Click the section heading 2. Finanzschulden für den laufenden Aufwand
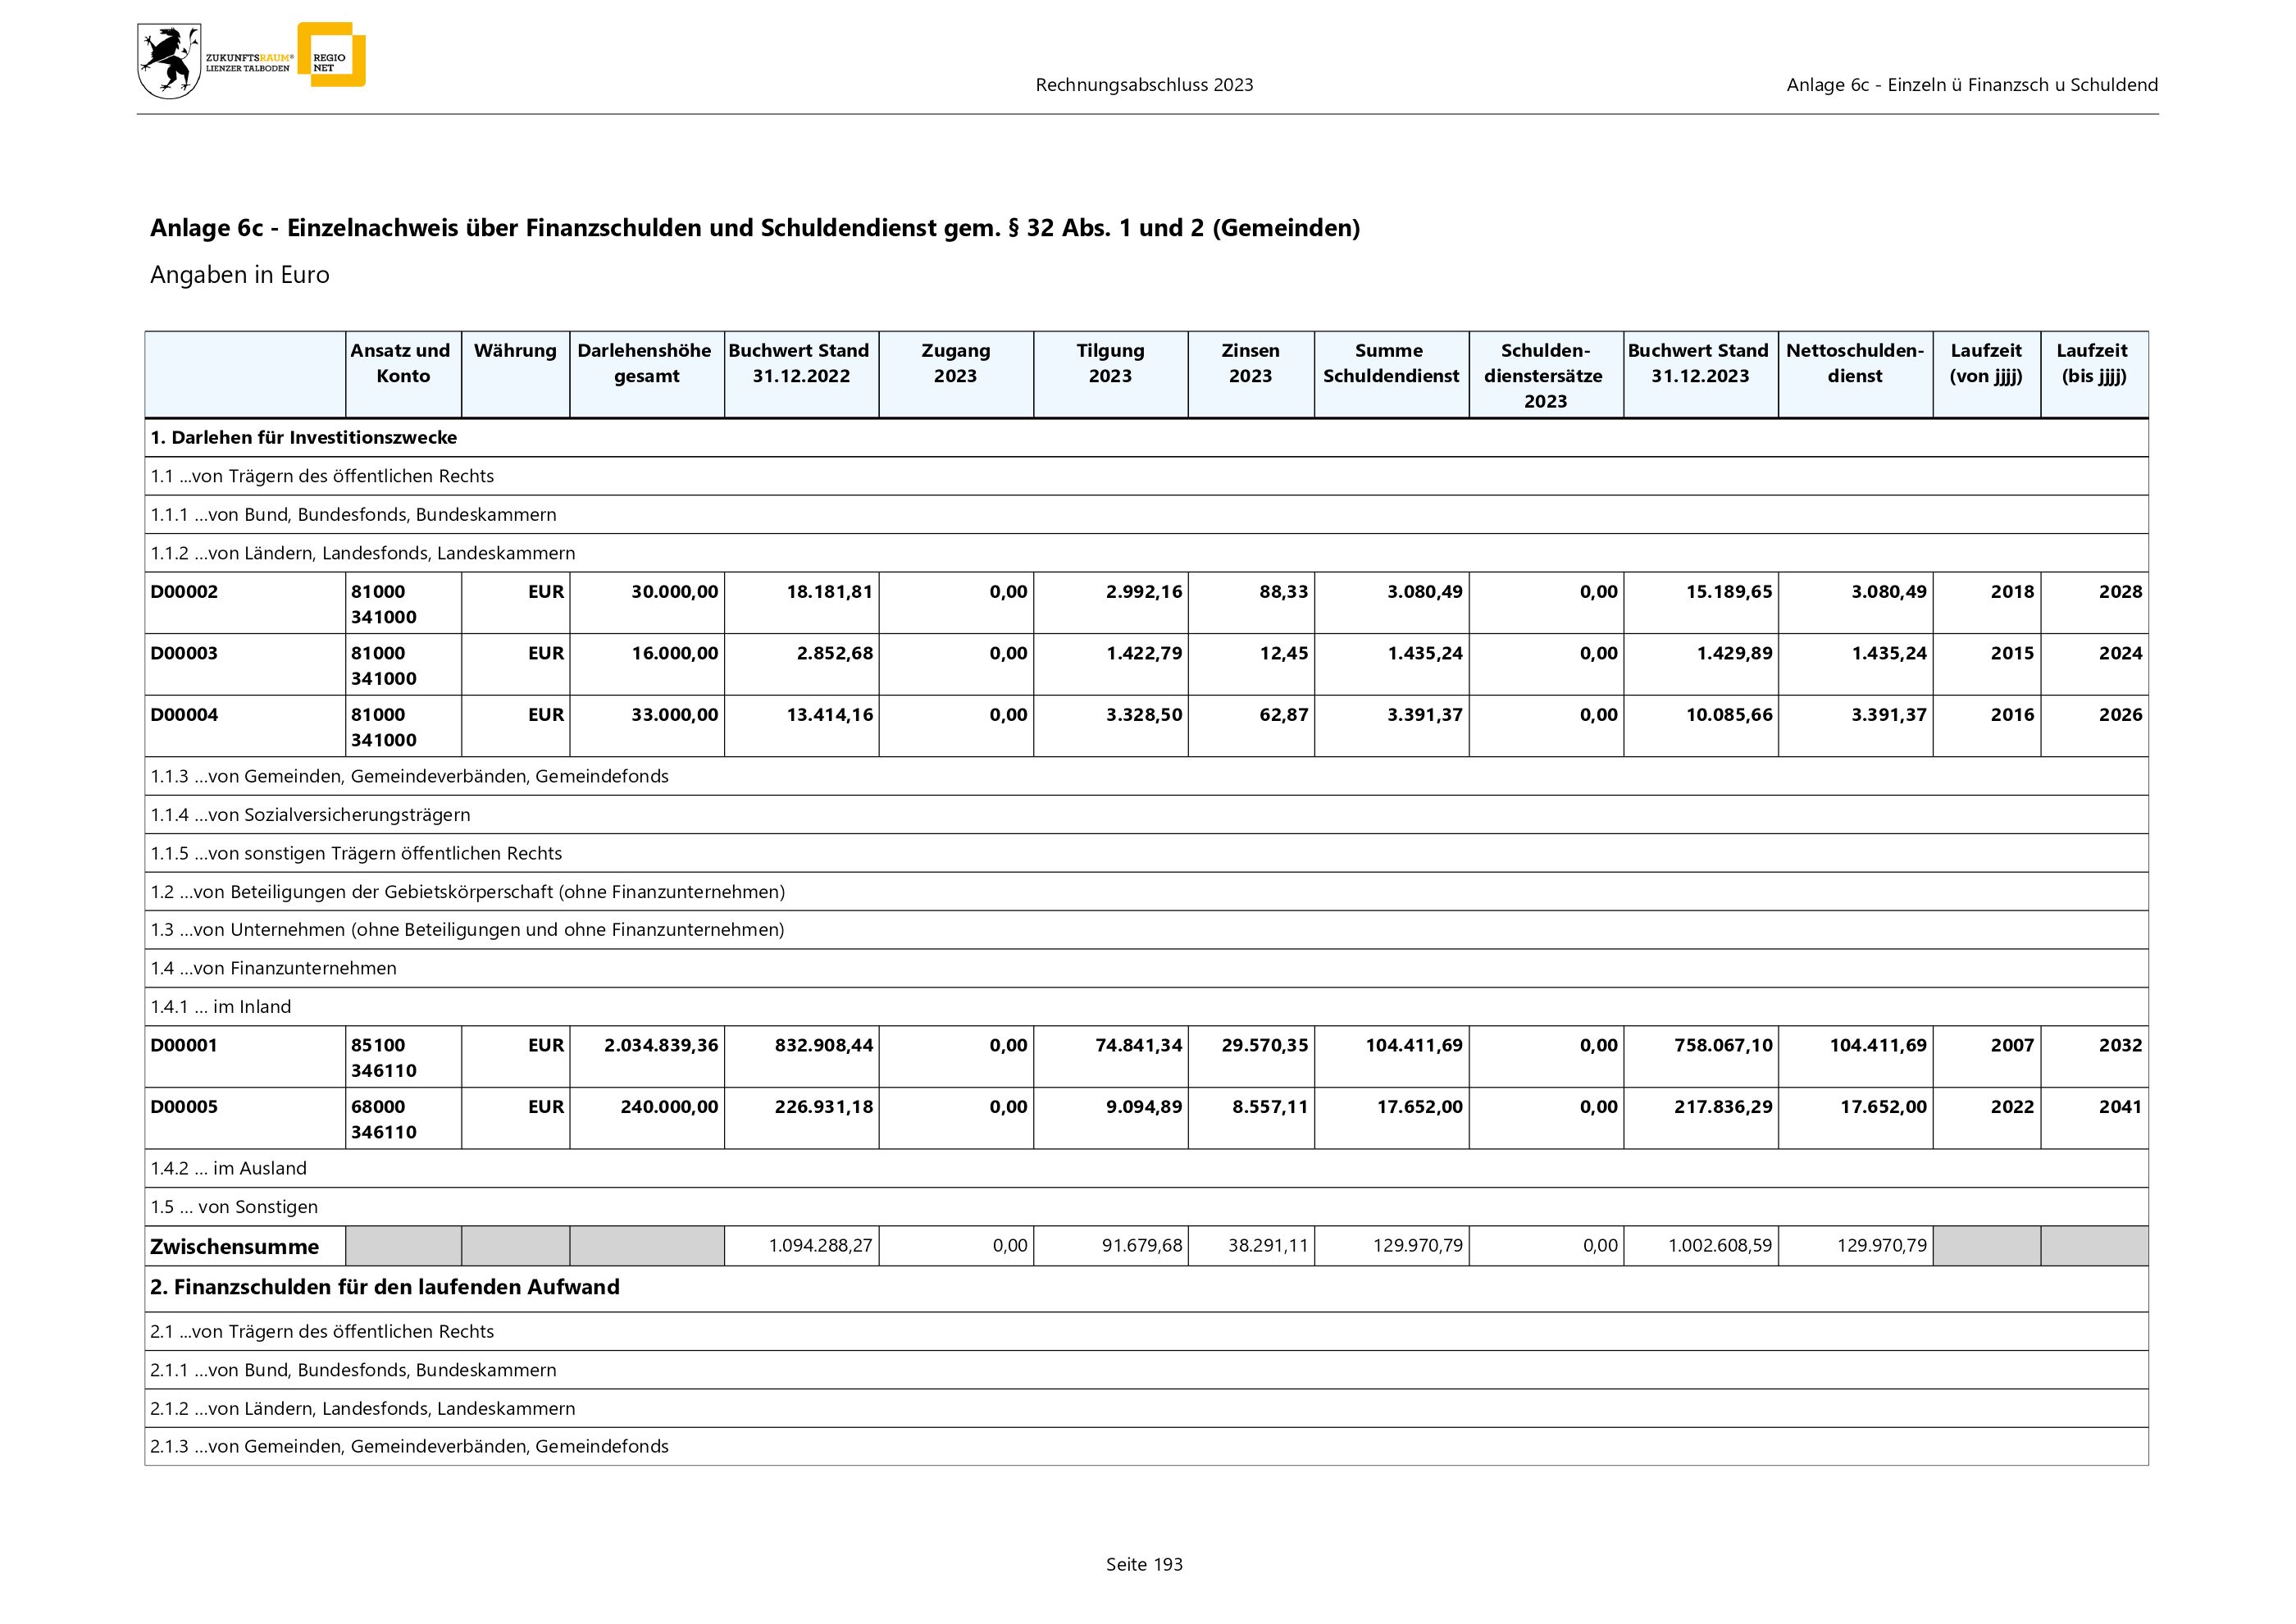 (x=385, y=1288)
